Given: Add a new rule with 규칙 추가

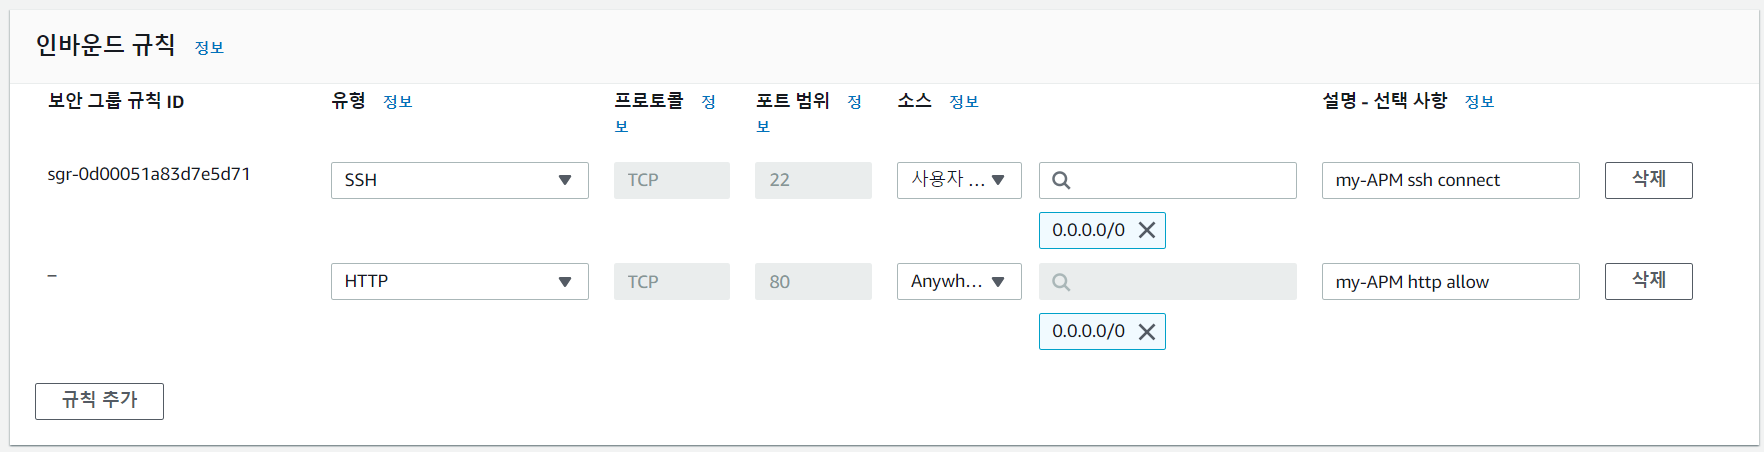Looking at the screenshot, I should pos(99,401).
